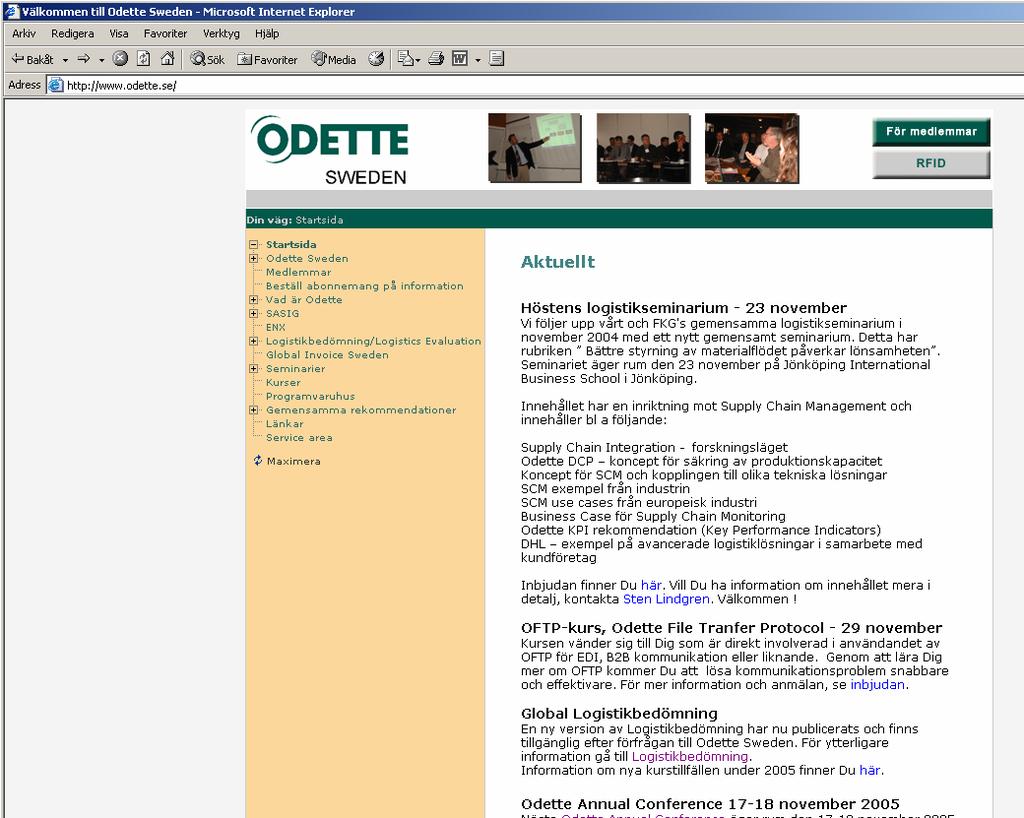Click the Höstens logistikseminarium heading
The image size is (1024, 818).
pos(684,307)
